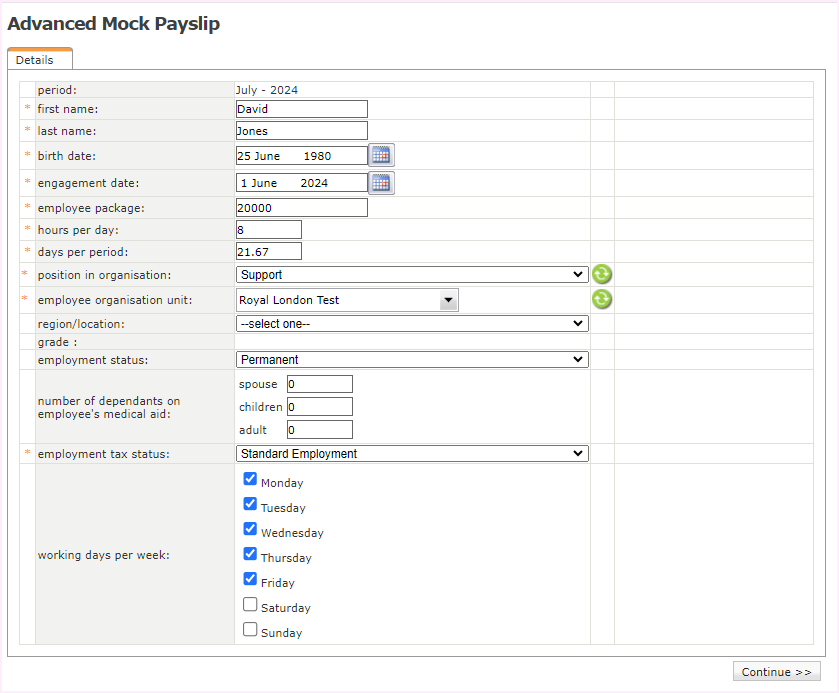Open the employment status dropdown

(x=411, y=360)
